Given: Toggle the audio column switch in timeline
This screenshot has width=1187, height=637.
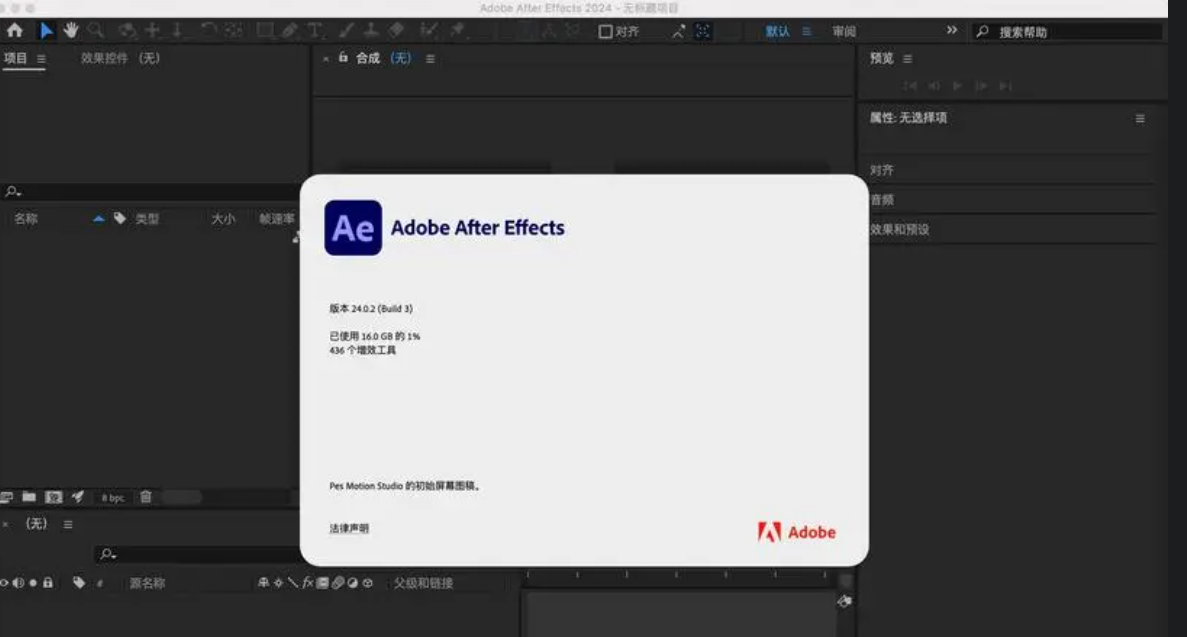Looking at the screenshot, I should [17, 583].
